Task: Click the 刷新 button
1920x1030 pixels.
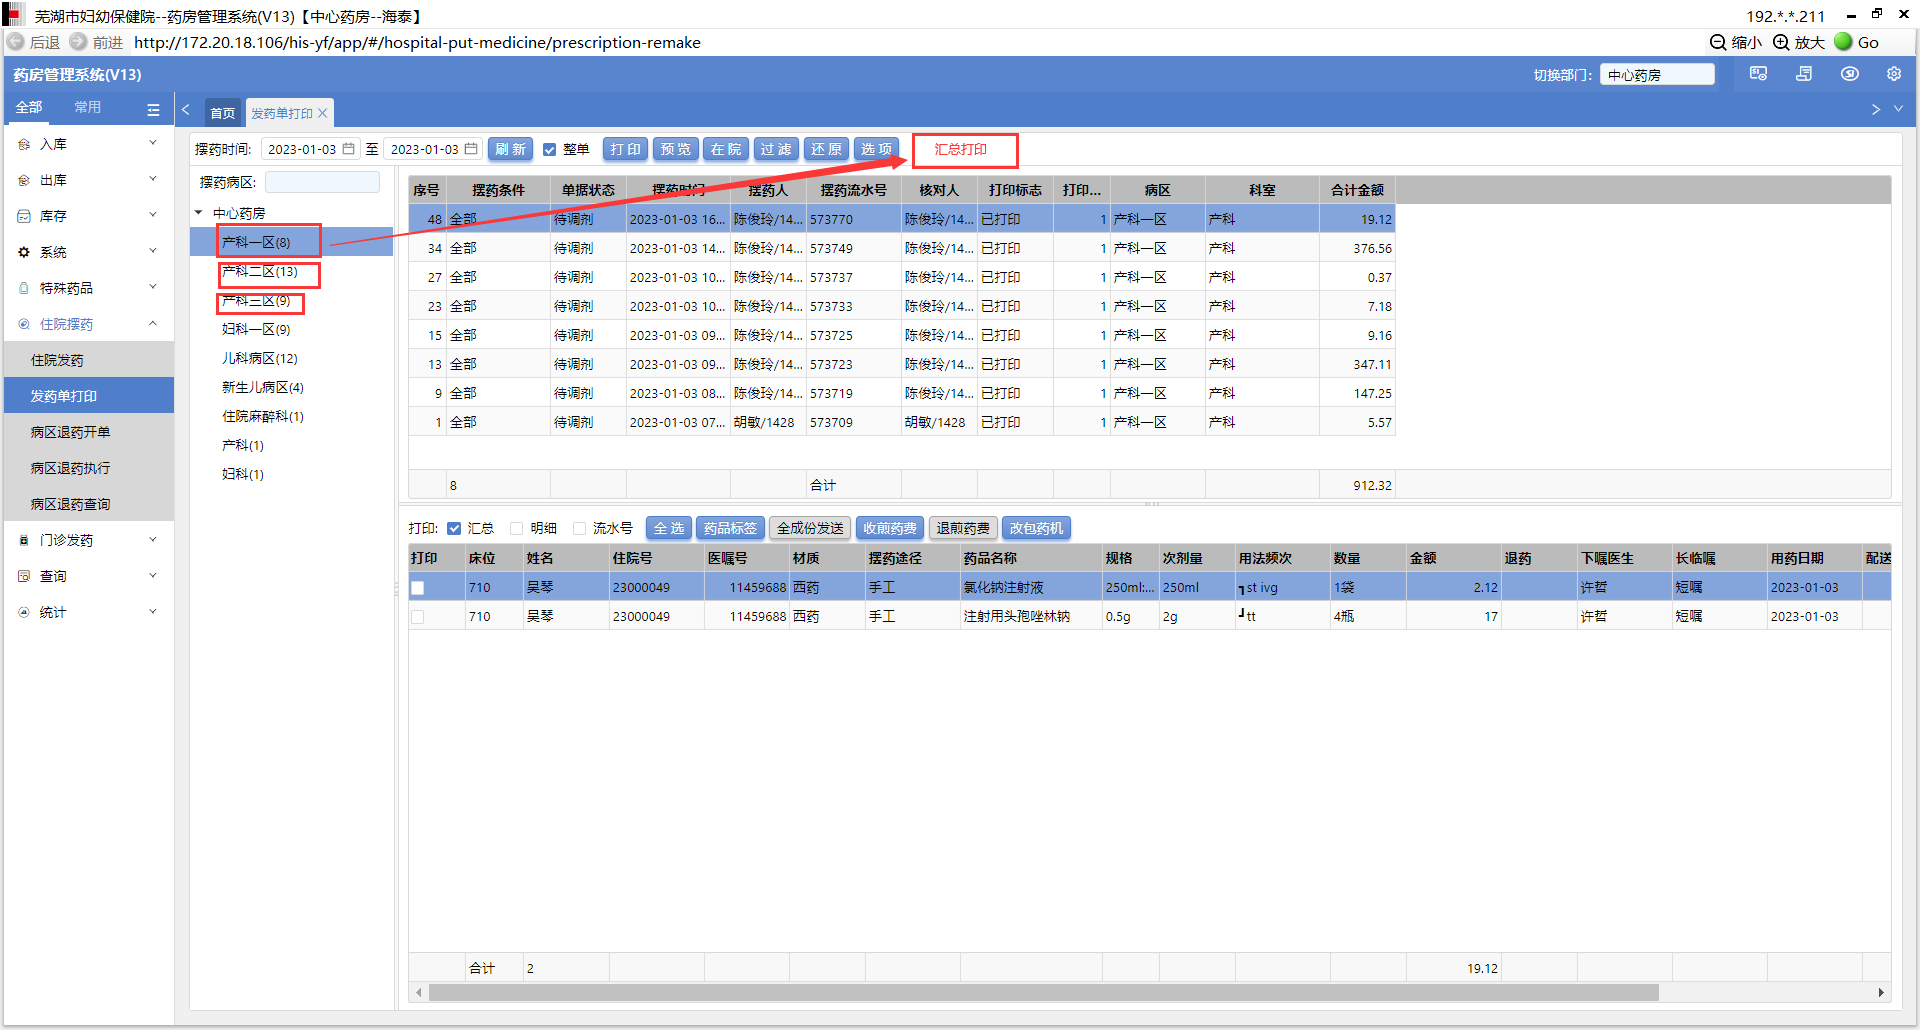Action: (x=511, y=149)
